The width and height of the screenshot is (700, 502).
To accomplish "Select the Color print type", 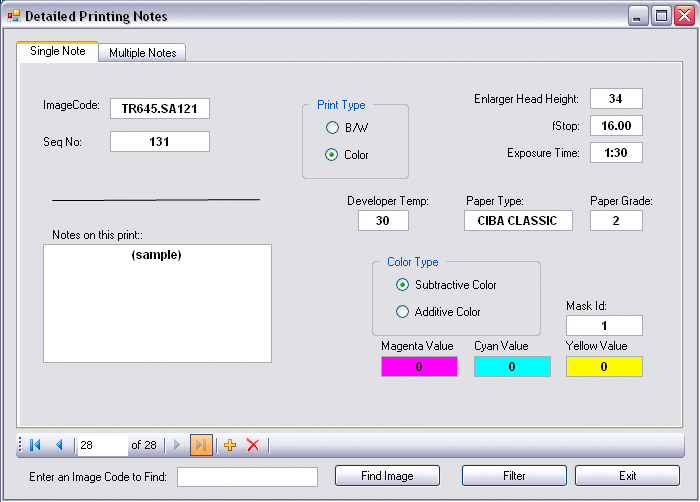I will click(332, 155).
